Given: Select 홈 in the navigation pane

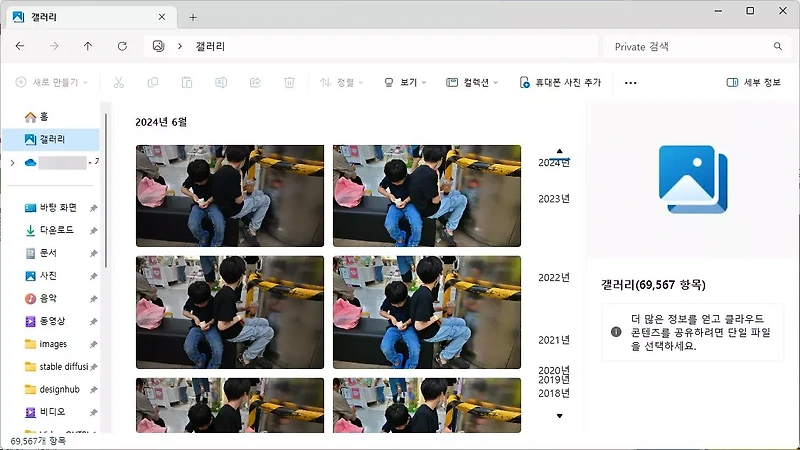Looking at the screenshot, I should click(51, 117).
